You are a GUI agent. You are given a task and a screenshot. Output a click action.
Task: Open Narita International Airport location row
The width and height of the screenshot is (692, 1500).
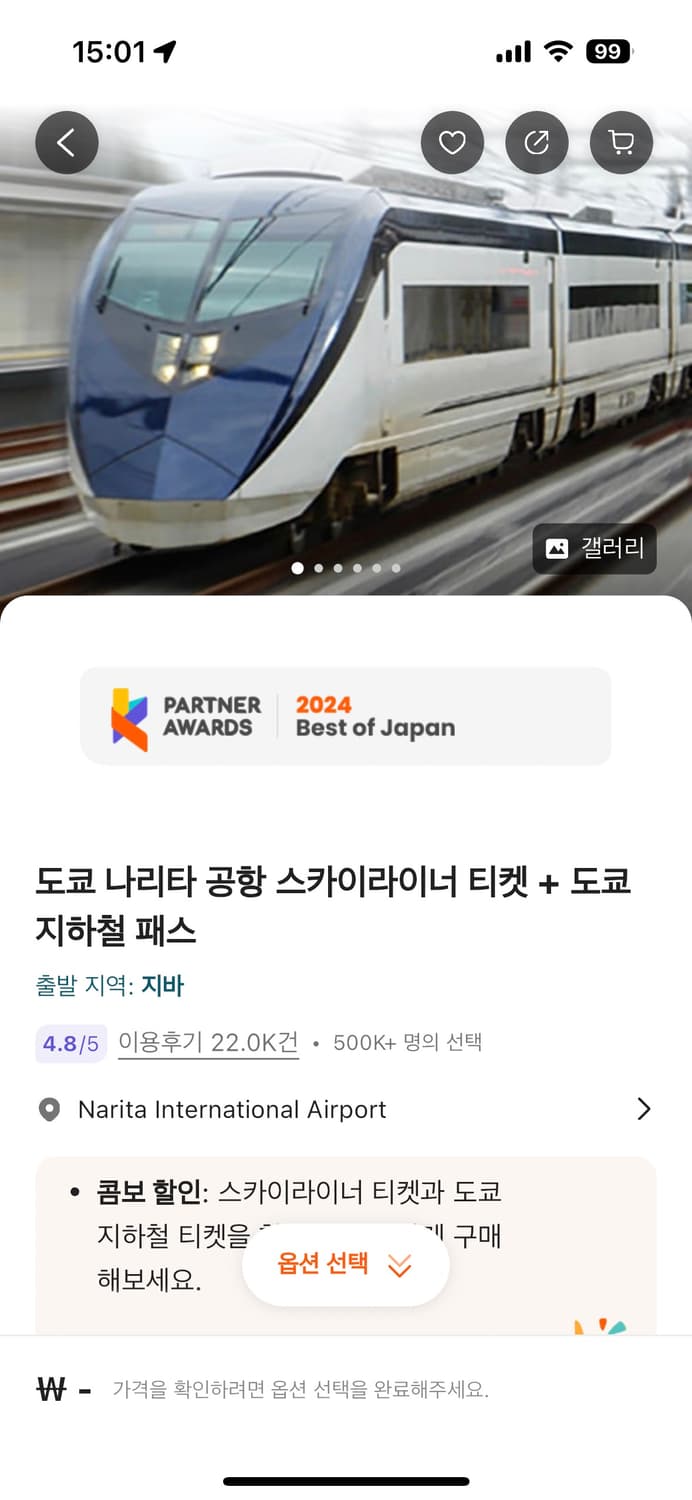pos(345,1110)
